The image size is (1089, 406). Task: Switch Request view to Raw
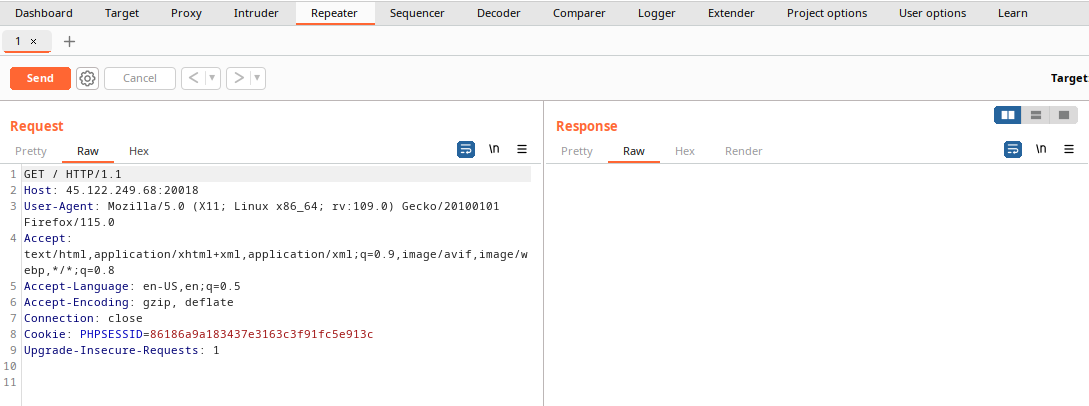click(88, 151)
